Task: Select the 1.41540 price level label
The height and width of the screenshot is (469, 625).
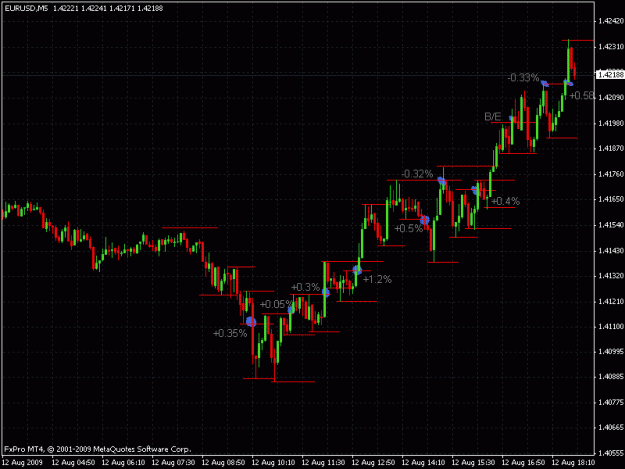Action: (x=611, y=225)
